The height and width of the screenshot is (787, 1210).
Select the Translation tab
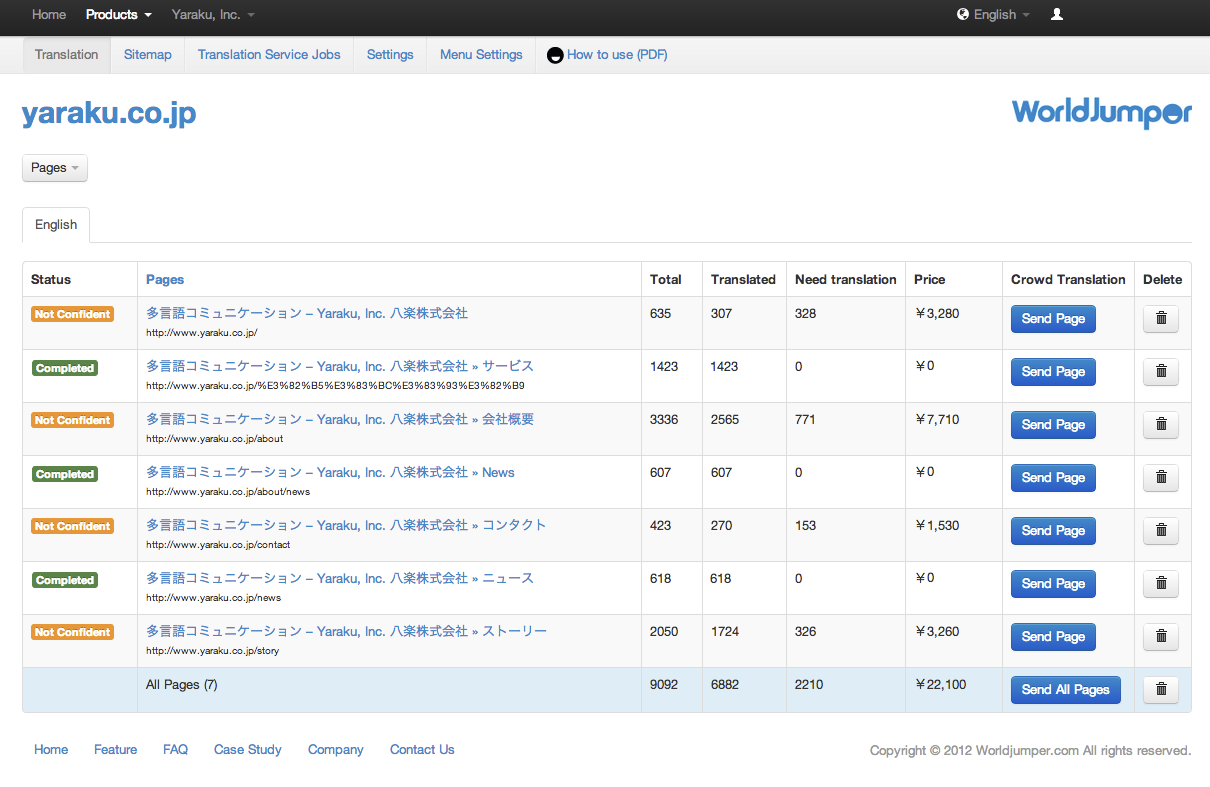(67, 55)
